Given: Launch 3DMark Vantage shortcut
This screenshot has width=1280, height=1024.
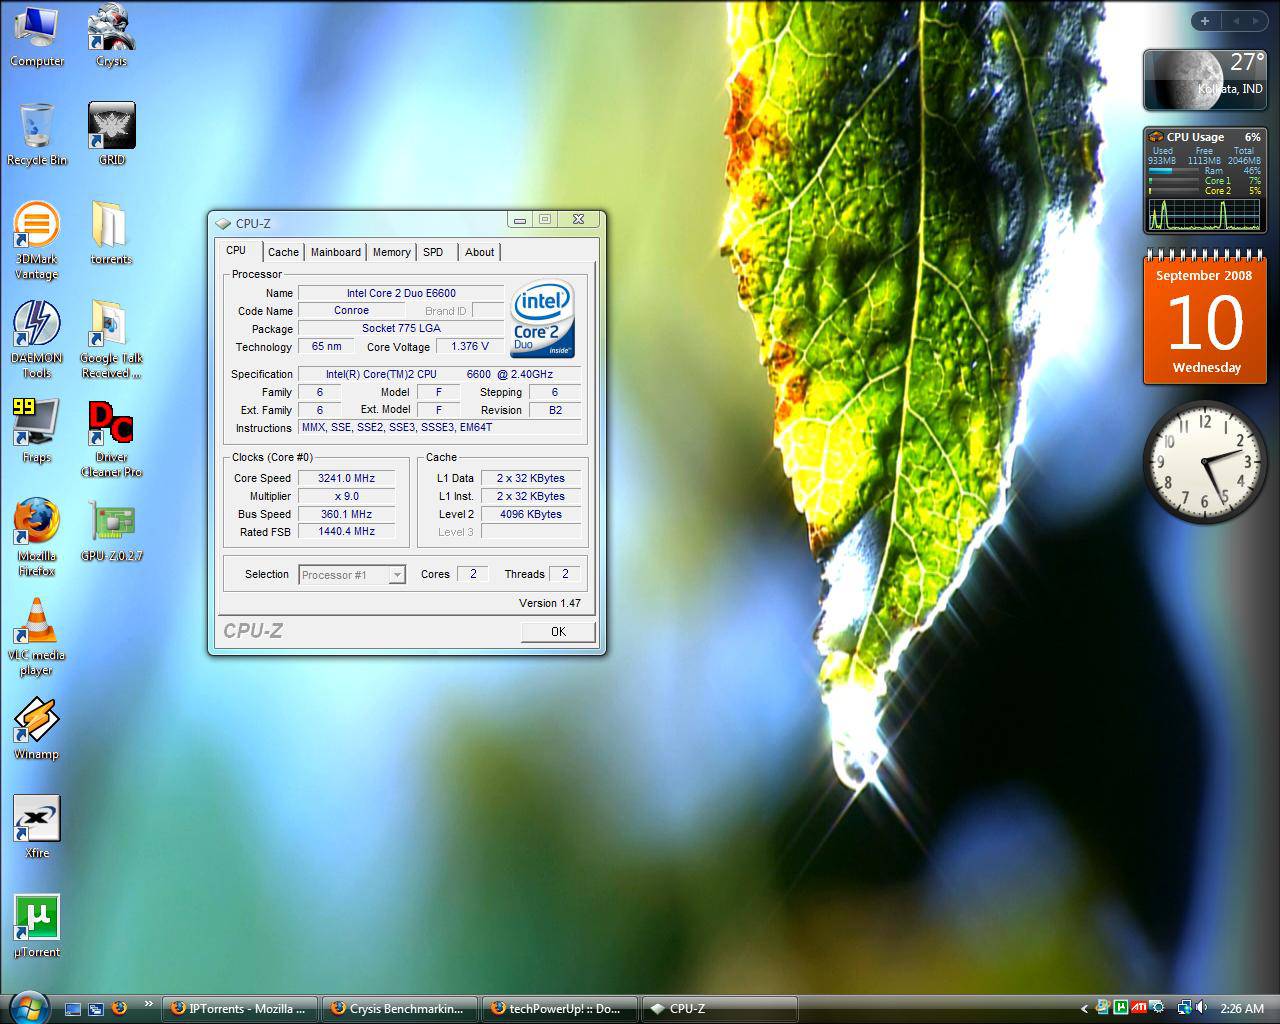Looking at the screenshot, I should [37, 240].
